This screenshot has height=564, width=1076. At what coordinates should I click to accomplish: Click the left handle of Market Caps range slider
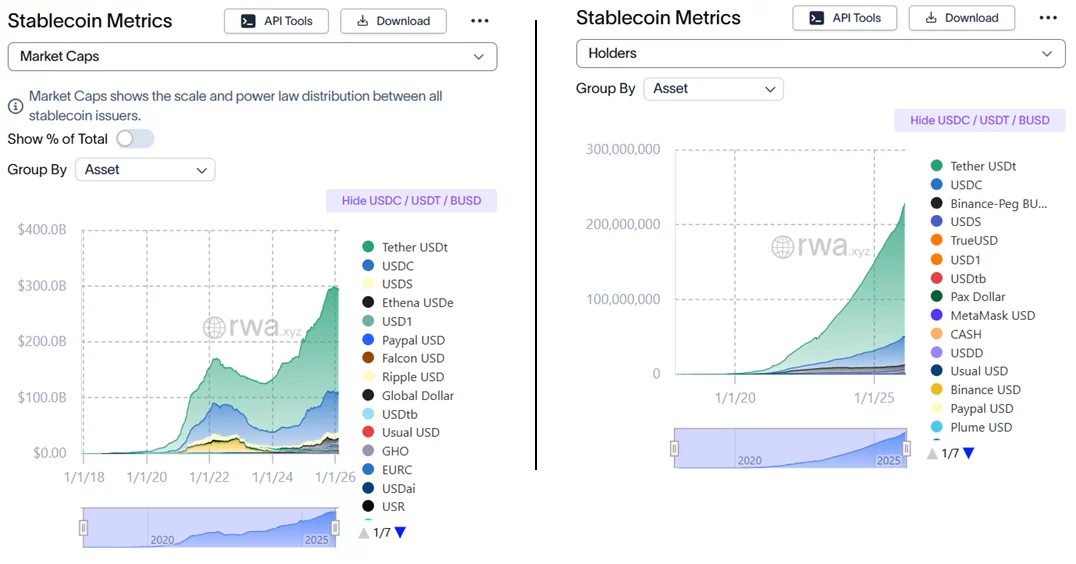[x=84, y=527]
